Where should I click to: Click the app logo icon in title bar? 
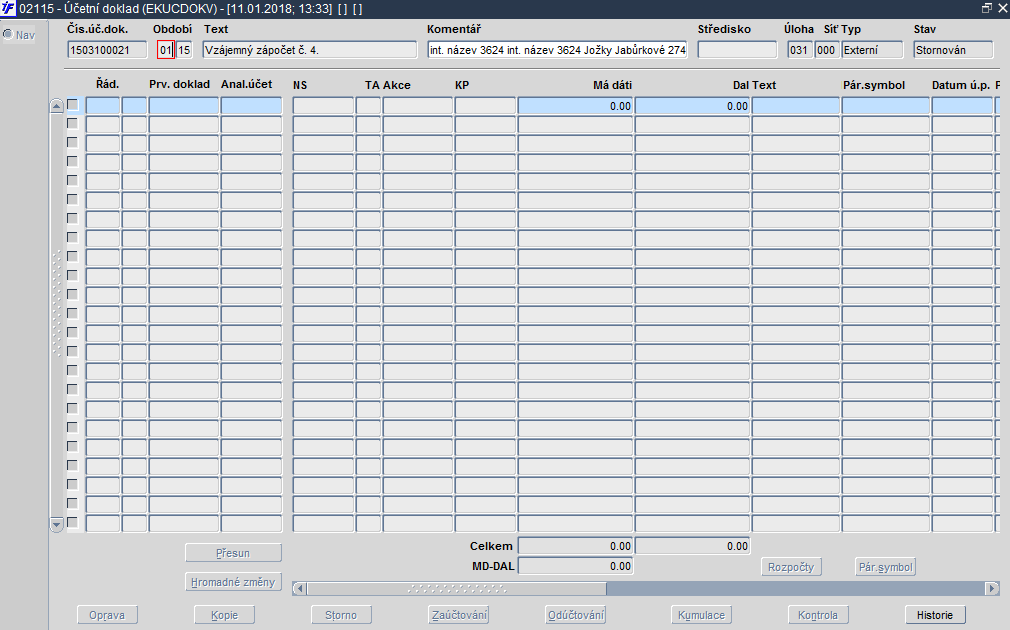8,8
